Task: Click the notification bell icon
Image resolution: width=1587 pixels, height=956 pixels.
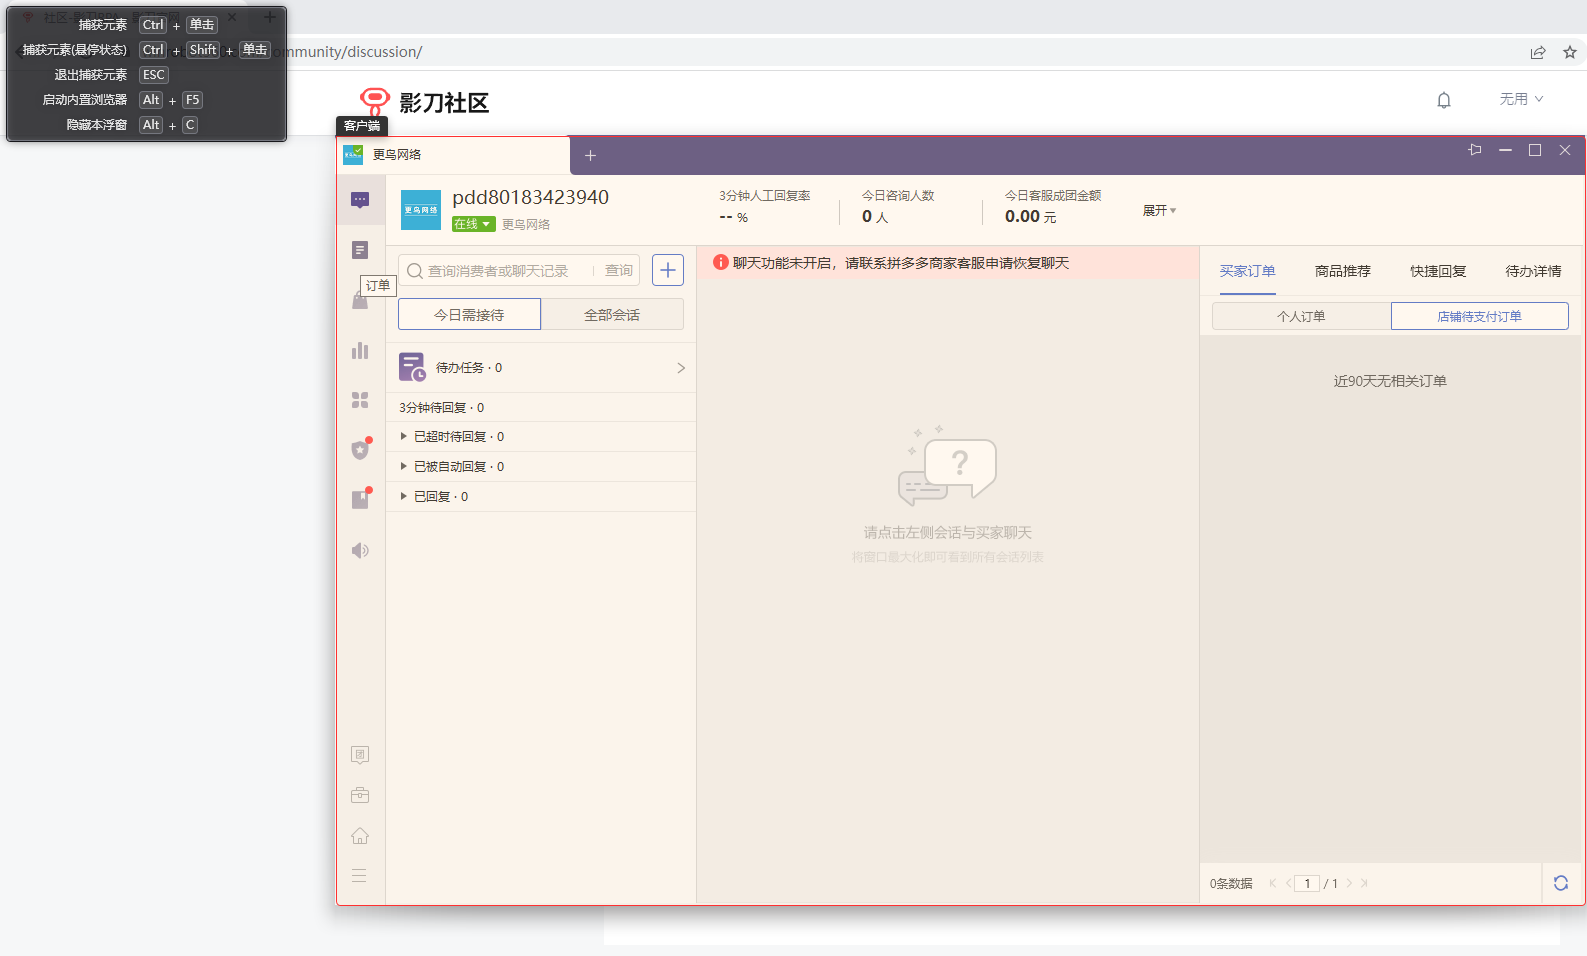Action: coord(1443,100)
